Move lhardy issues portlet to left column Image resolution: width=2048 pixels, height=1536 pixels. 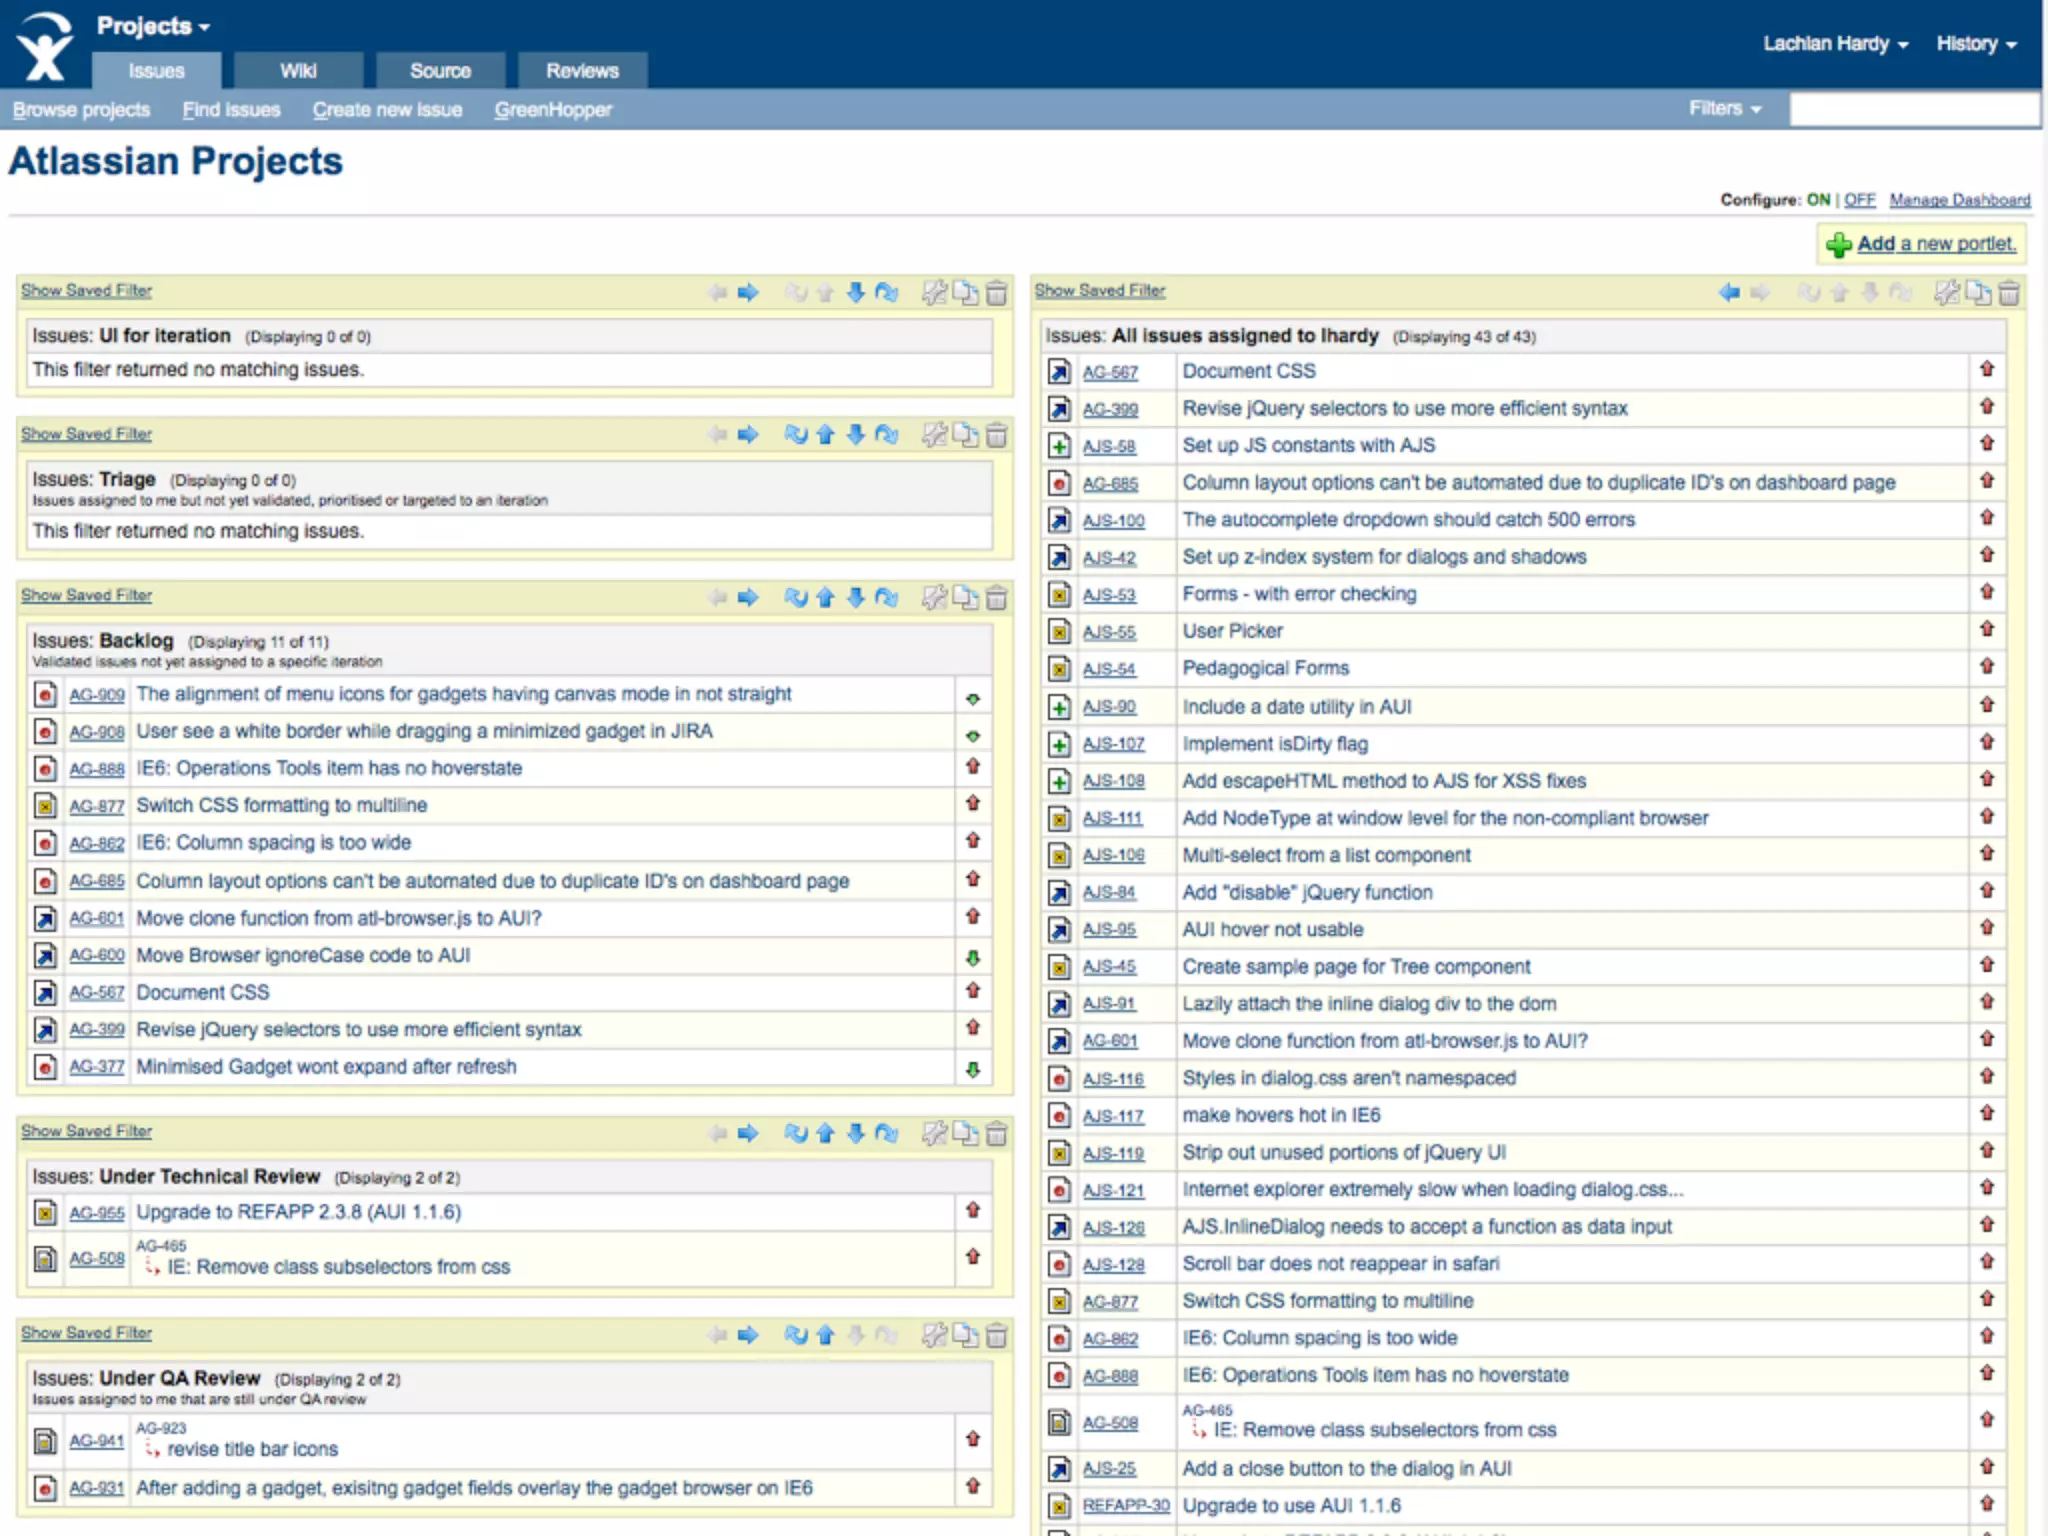click(x=1729, y=292)
